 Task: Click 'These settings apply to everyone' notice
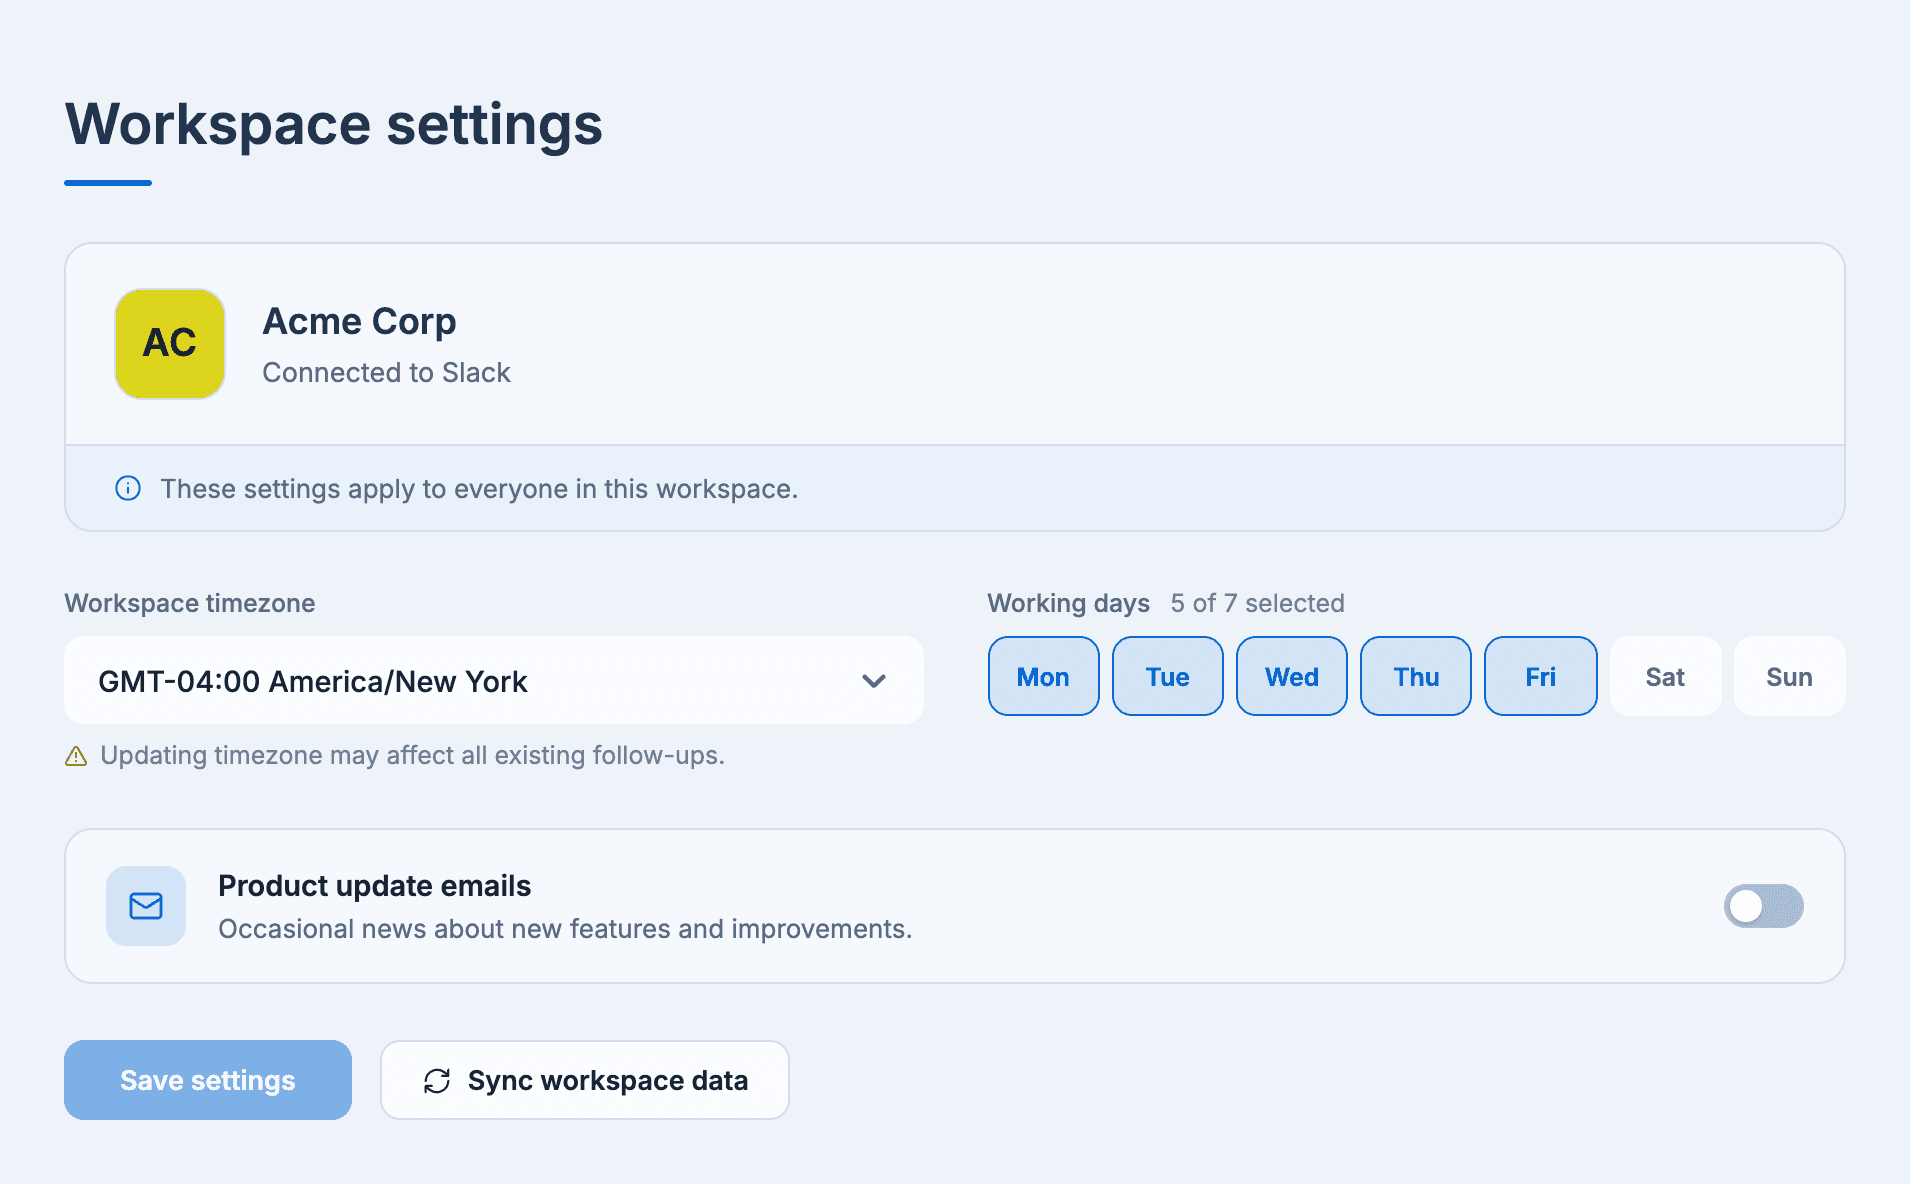pyautogui.click(x=479, y=489)
